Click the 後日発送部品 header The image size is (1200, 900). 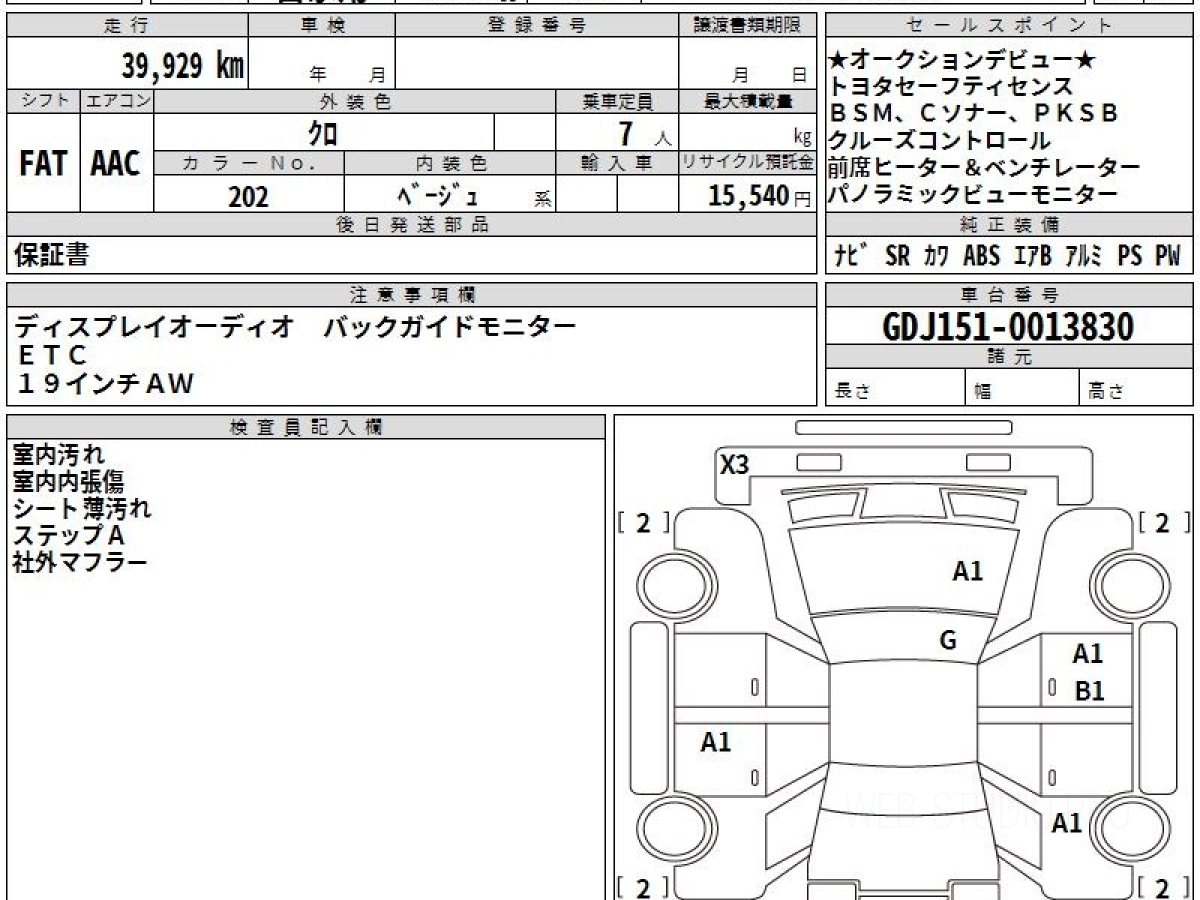[x=412, y=225]
